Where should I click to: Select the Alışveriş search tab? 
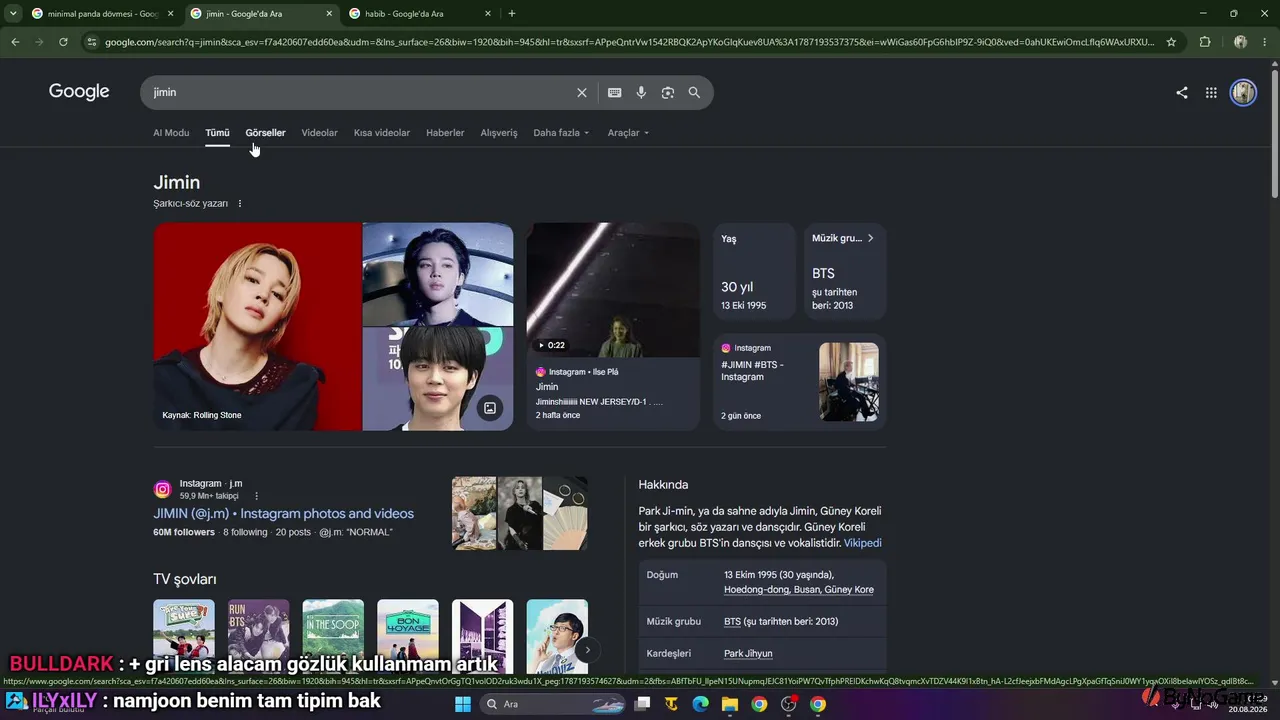(499, 133)
